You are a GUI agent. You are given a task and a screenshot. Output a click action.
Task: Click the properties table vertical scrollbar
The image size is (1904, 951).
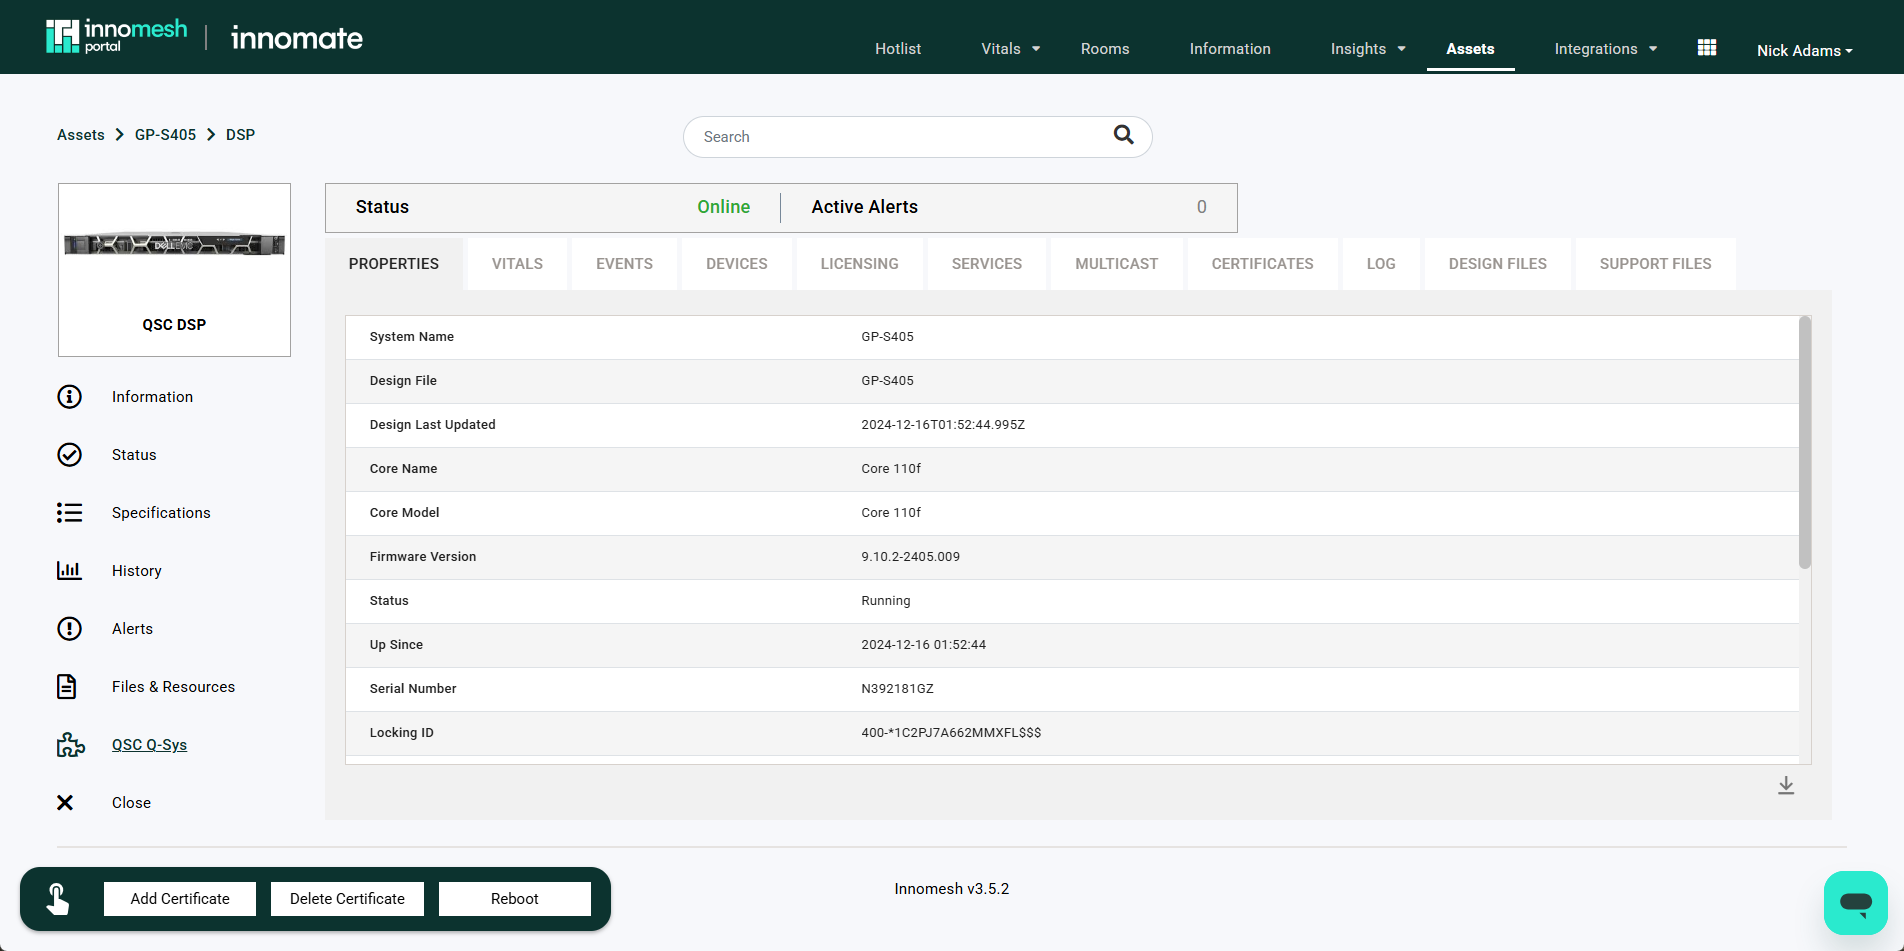coord(1805,442)
